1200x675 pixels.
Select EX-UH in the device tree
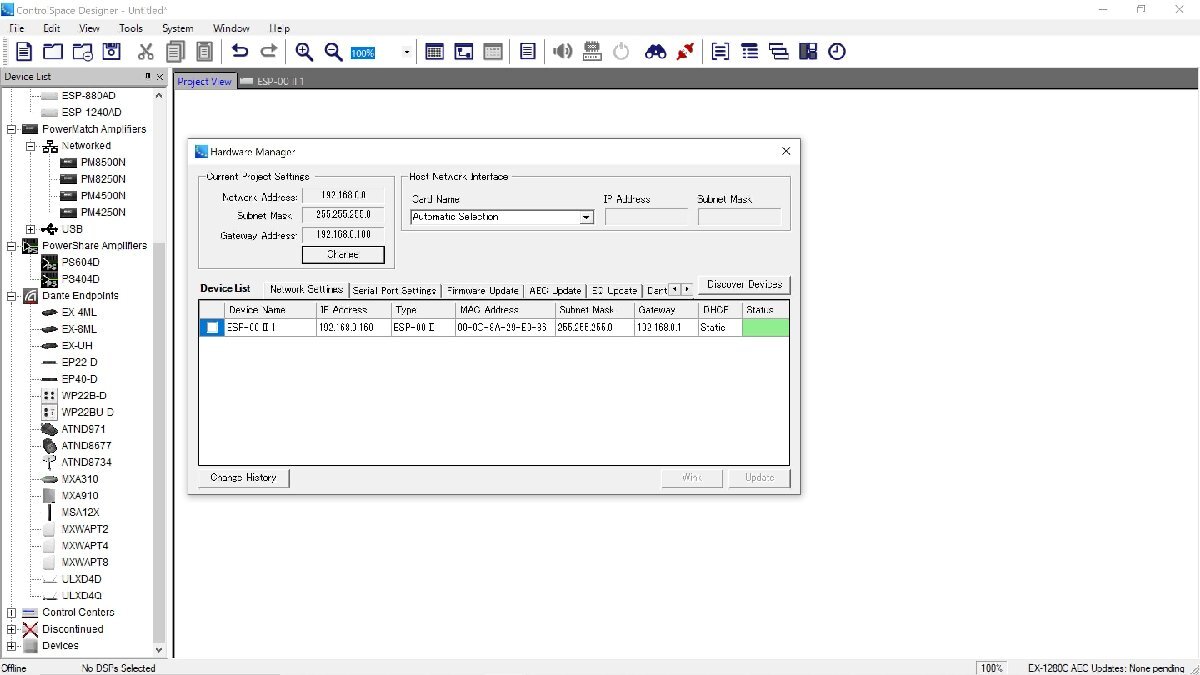77,346
